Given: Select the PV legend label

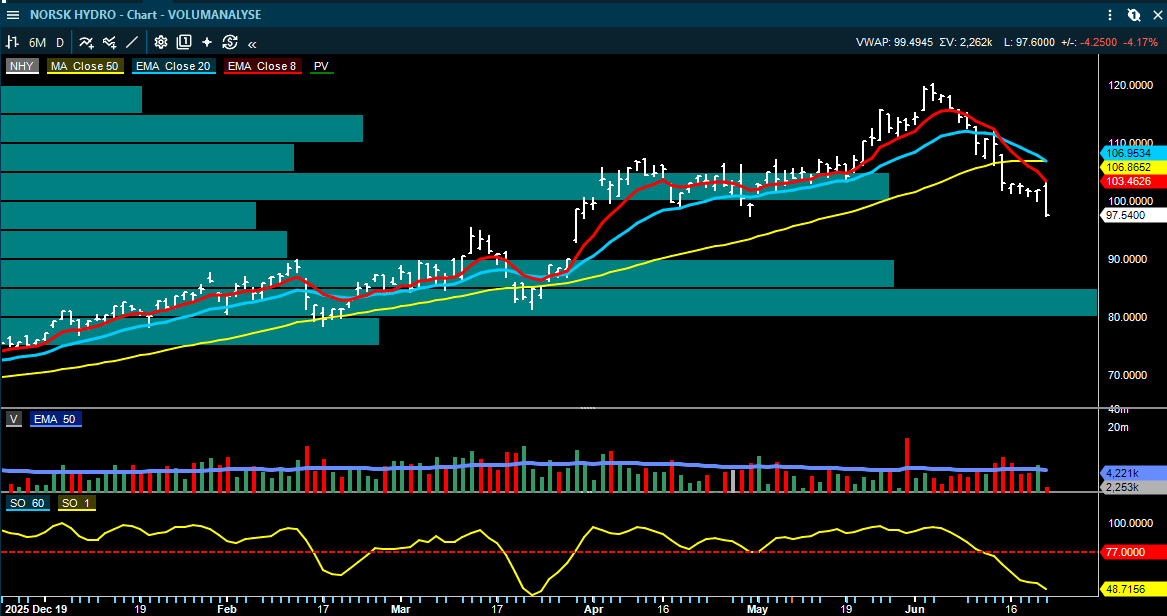Looking at the screenshot, I should [x=322, y=66].
